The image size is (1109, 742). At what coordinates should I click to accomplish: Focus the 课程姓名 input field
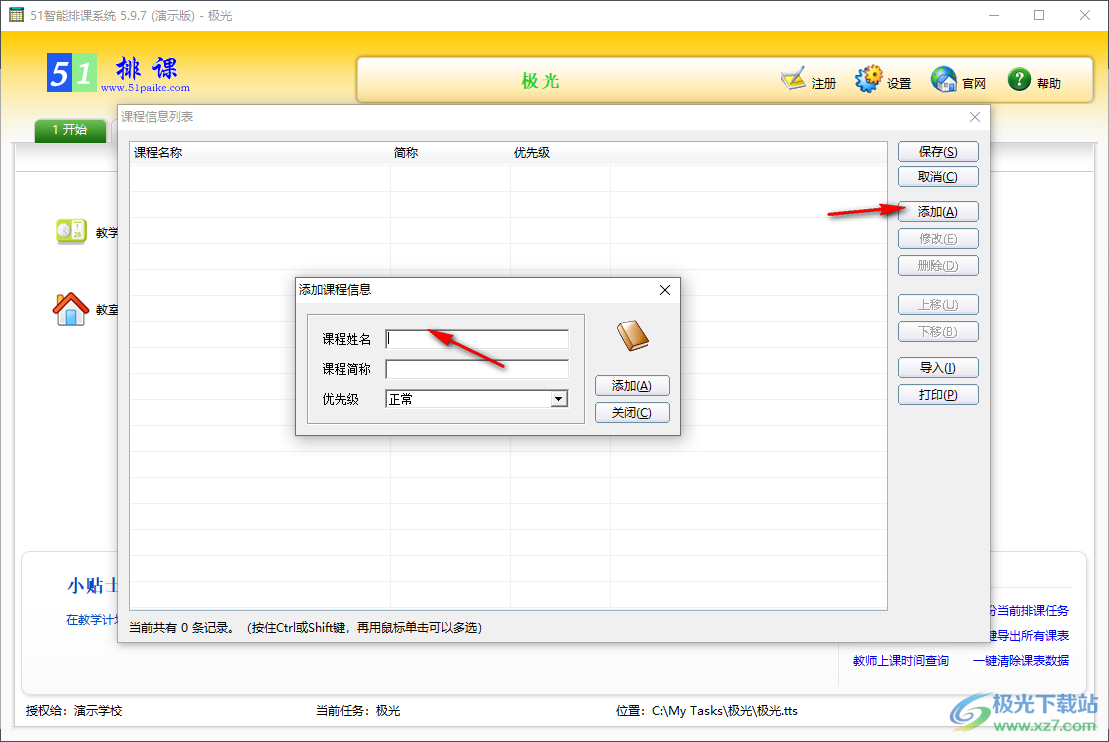click(477, 339)
